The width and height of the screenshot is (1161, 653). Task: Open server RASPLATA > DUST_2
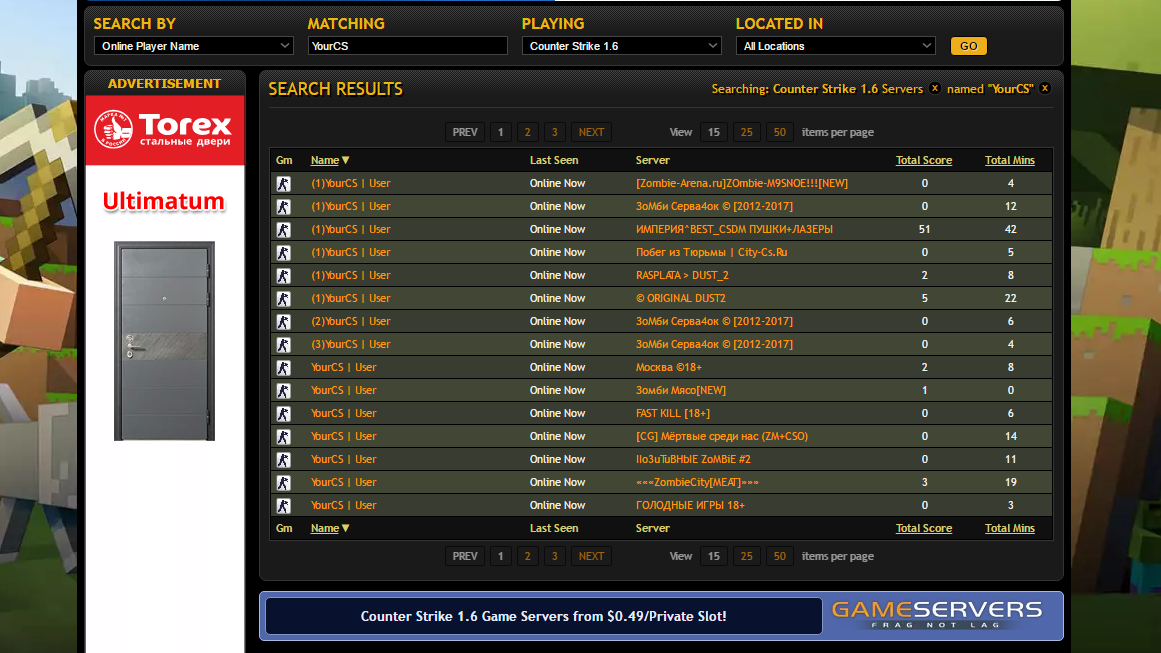click(x=682, y=275)
